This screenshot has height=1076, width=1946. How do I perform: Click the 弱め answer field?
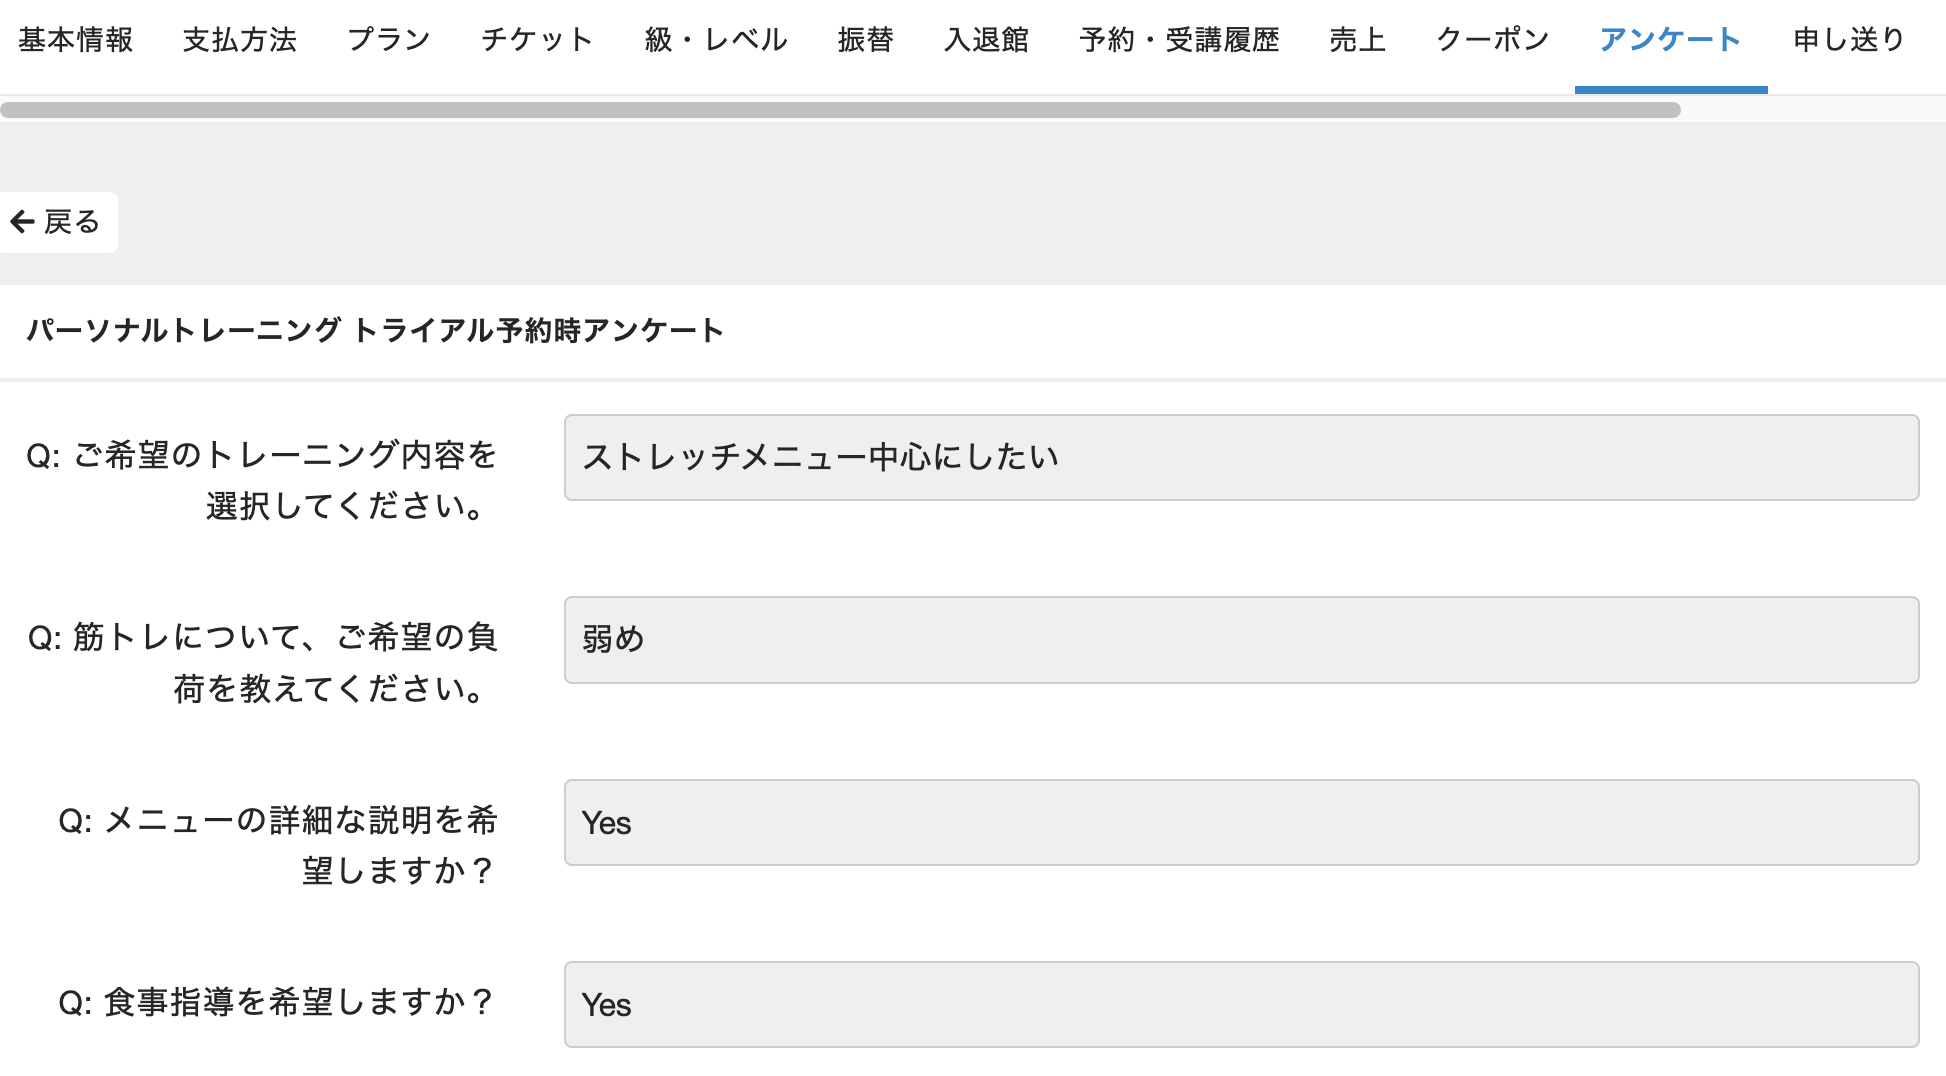[1240, 640]
